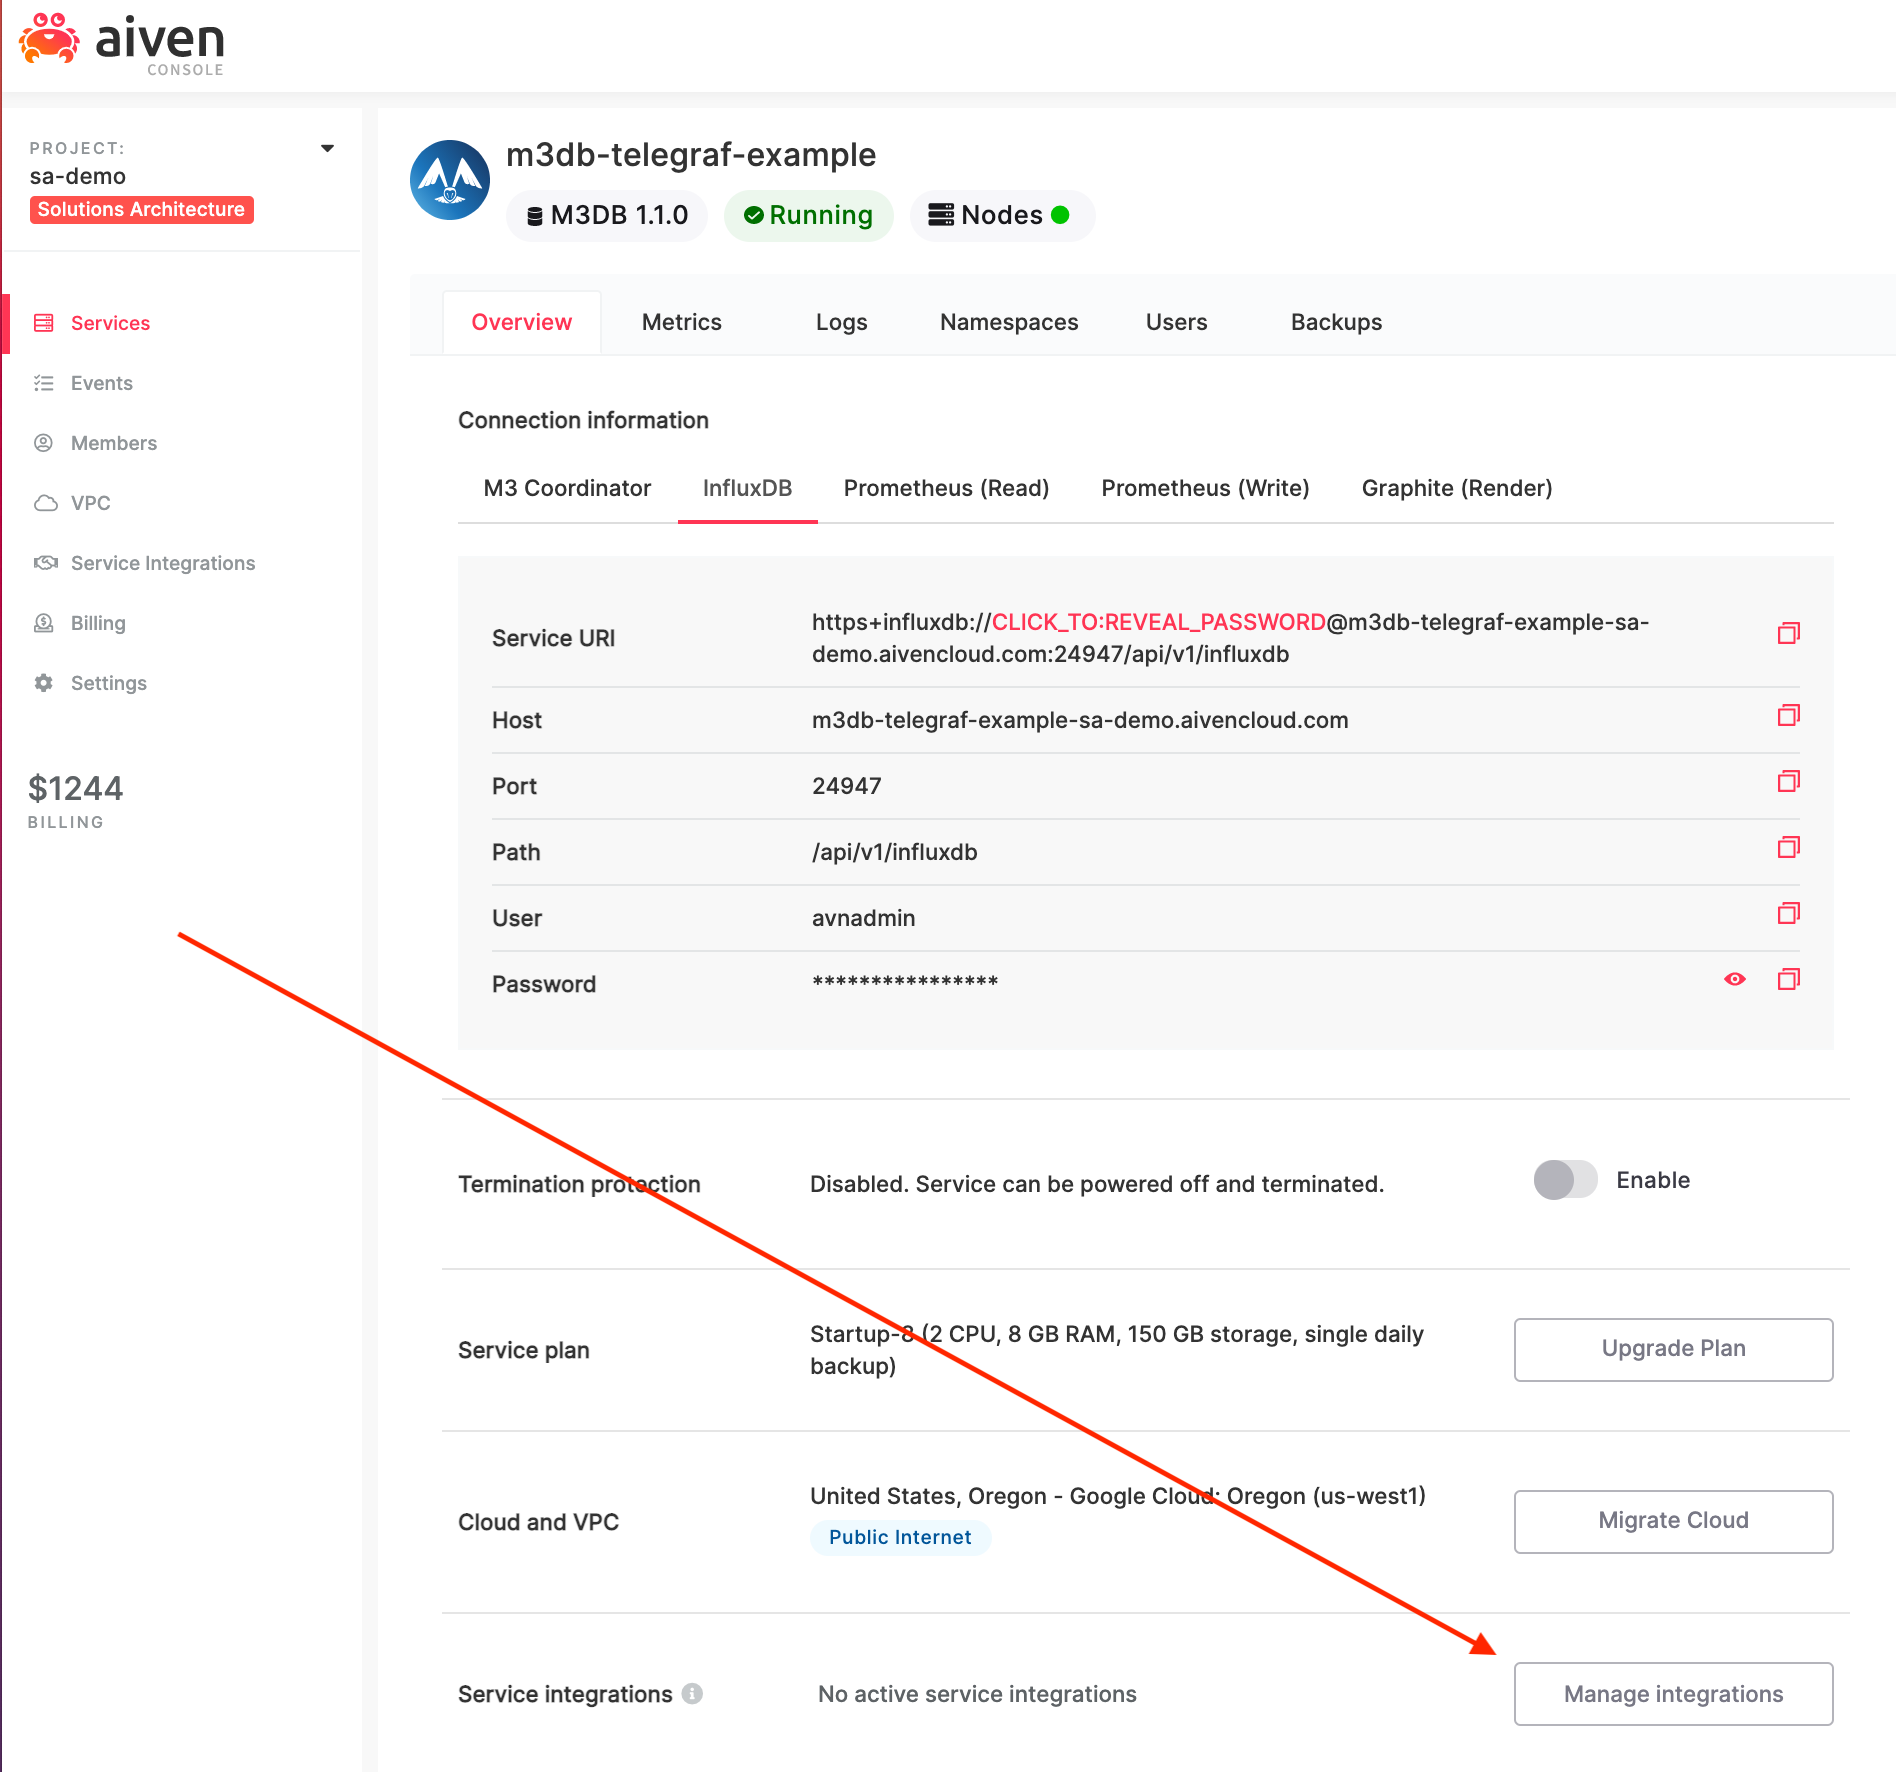The image size is (1896, 1772).
Task: Copy the Password value
Action: 1788,979
